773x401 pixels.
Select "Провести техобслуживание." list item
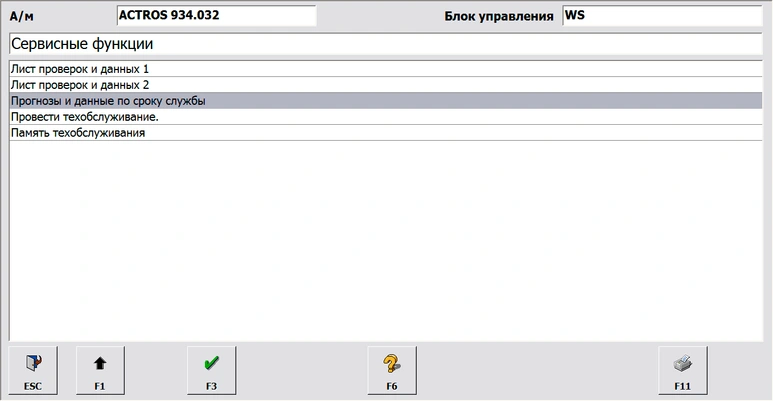84,117
